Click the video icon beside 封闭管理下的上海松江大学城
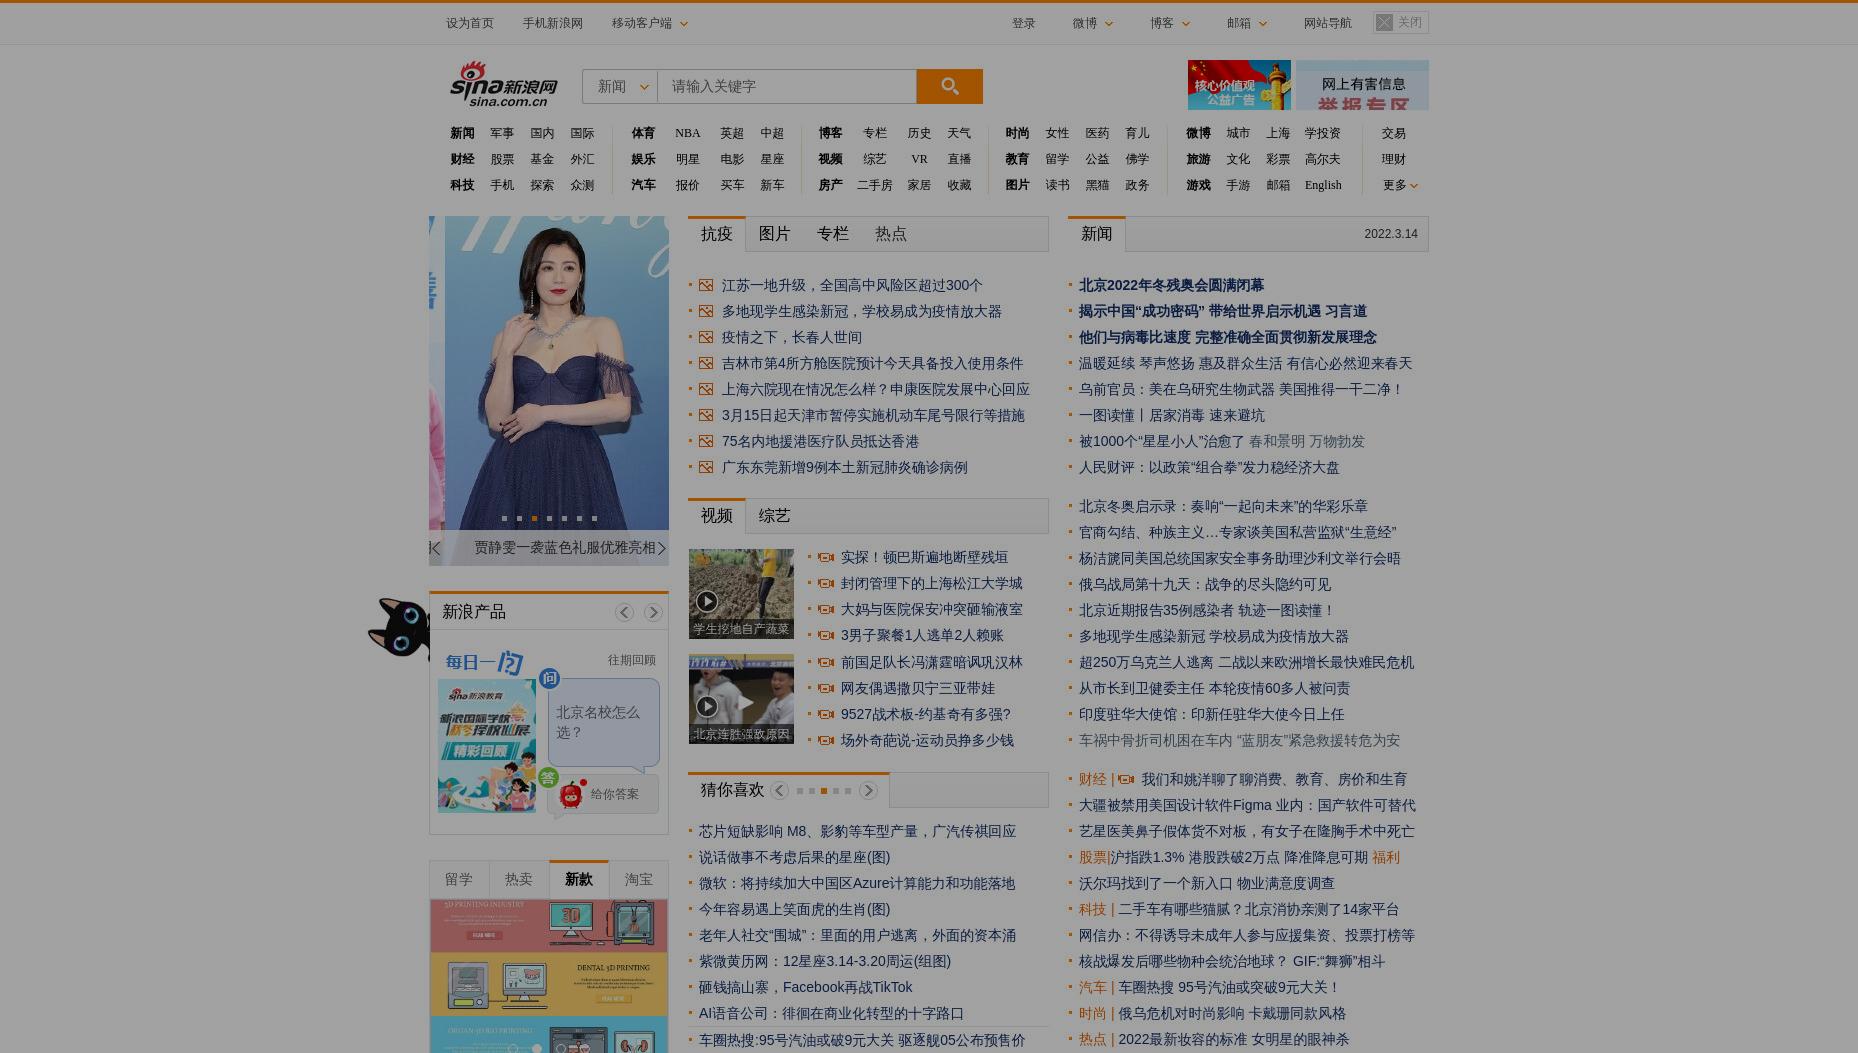This screenshot has height=1053, width=1858. click(825, 583)
